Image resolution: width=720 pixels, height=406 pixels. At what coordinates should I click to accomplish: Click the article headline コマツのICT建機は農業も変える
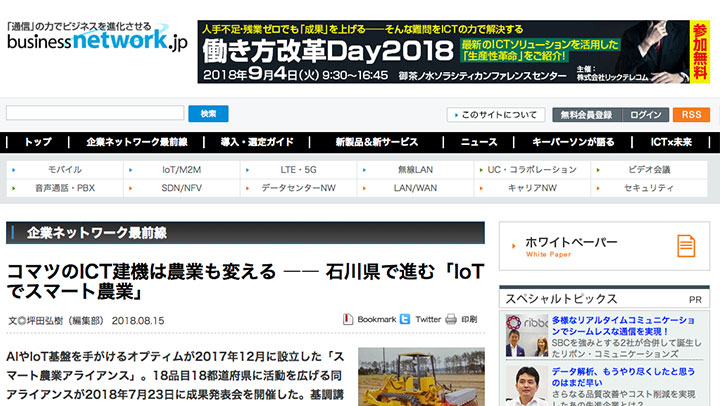tap(246, 282)
